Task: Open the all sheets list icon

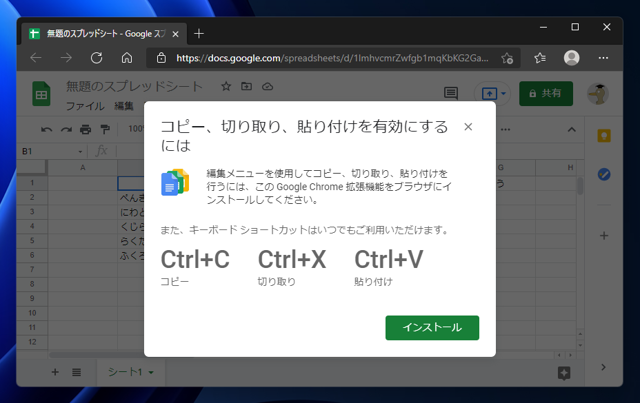Action: (76, 372)
